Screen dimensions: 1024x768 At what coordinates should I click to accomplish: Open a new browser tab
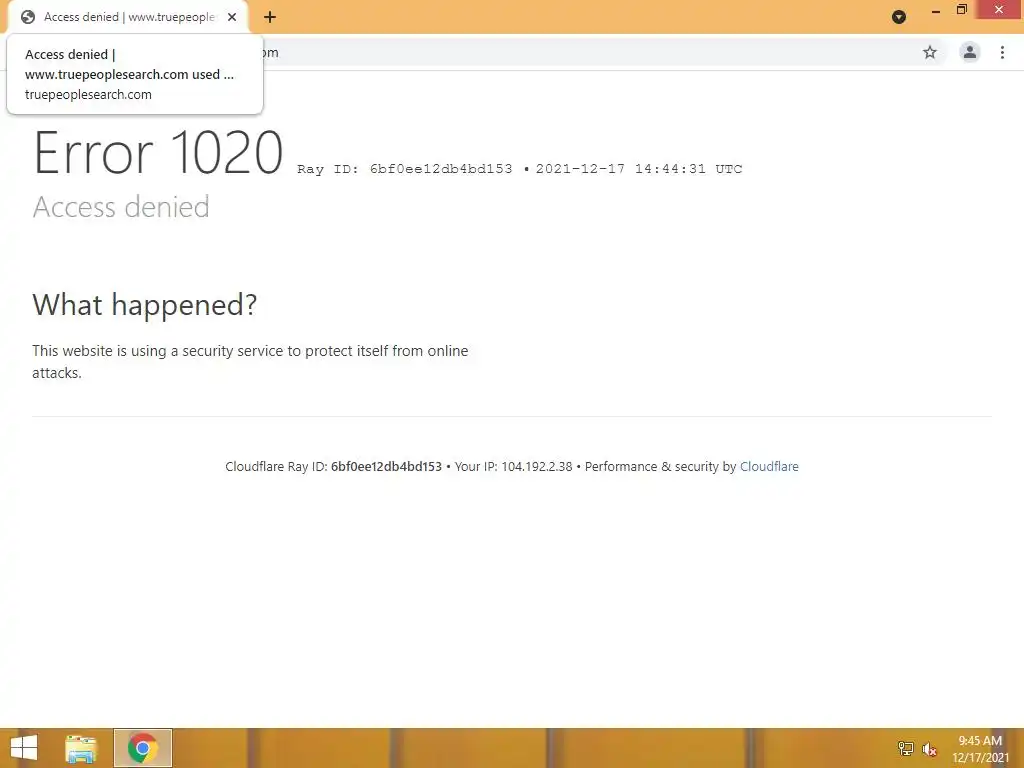[x=270, y=17]
